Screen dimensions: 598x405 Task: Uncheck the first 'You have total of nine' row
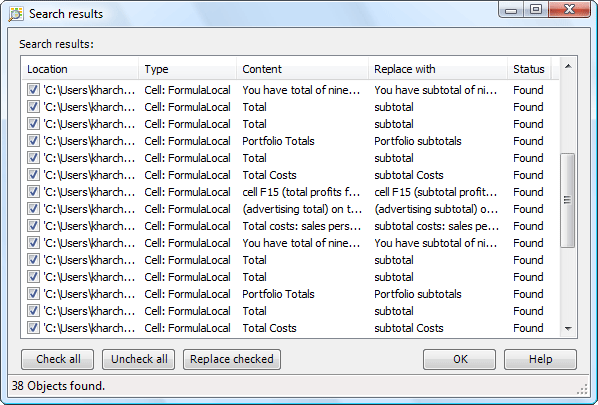33,90
